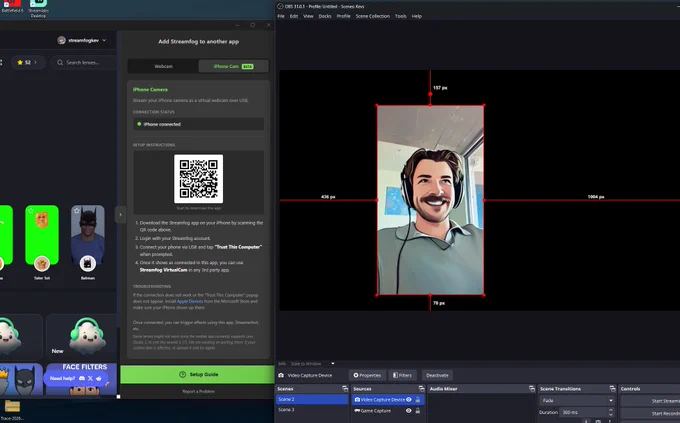The height and width of the screenshot is (423, 680).
Task: Switch to the Webcam tab in Streamfog
Action: tap(163, 66)
